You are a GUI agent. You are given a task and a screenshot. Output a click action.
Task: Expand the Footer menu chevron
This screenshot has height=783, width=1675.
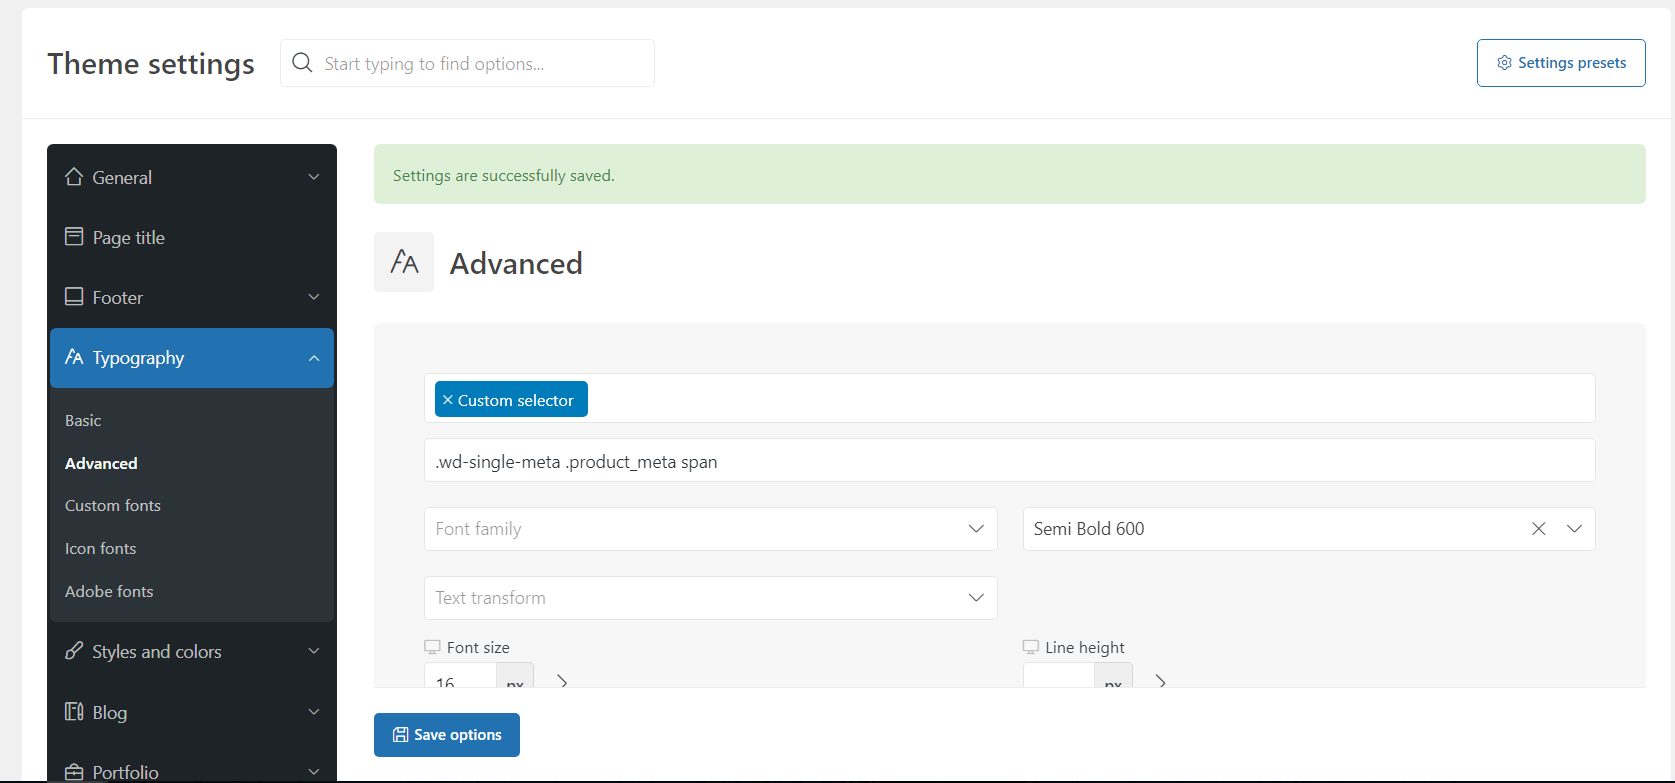point(314,297)
